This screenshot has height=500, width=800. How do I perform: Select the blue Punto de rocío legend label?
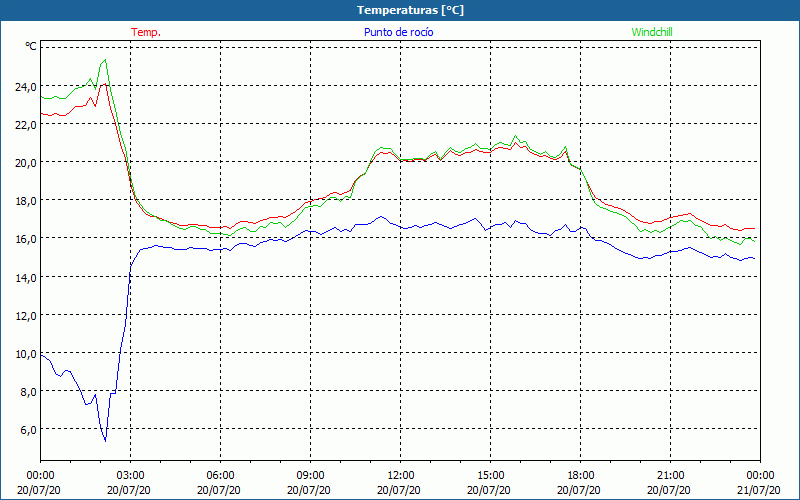pyautogui.click(x=398, y=32)
